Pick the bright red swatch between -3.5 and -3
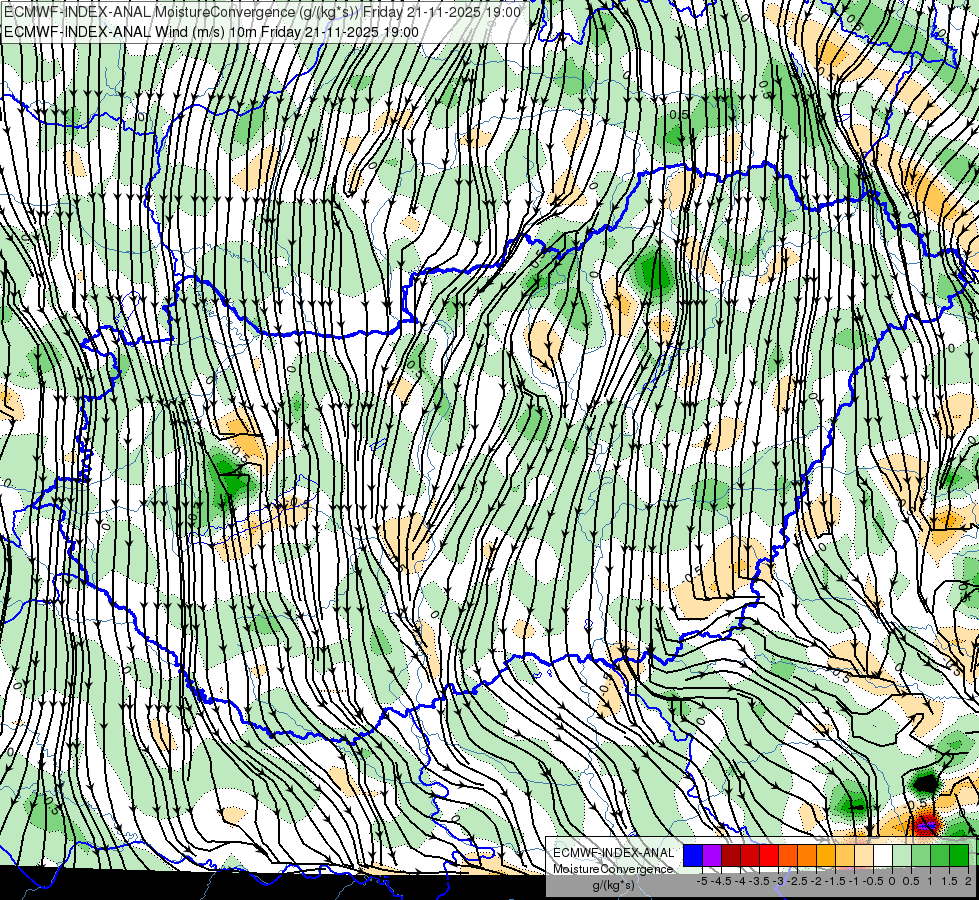Image resolution: width=979 pixels, height=900 pixels. pyautogui.click(x=769, y=856)
